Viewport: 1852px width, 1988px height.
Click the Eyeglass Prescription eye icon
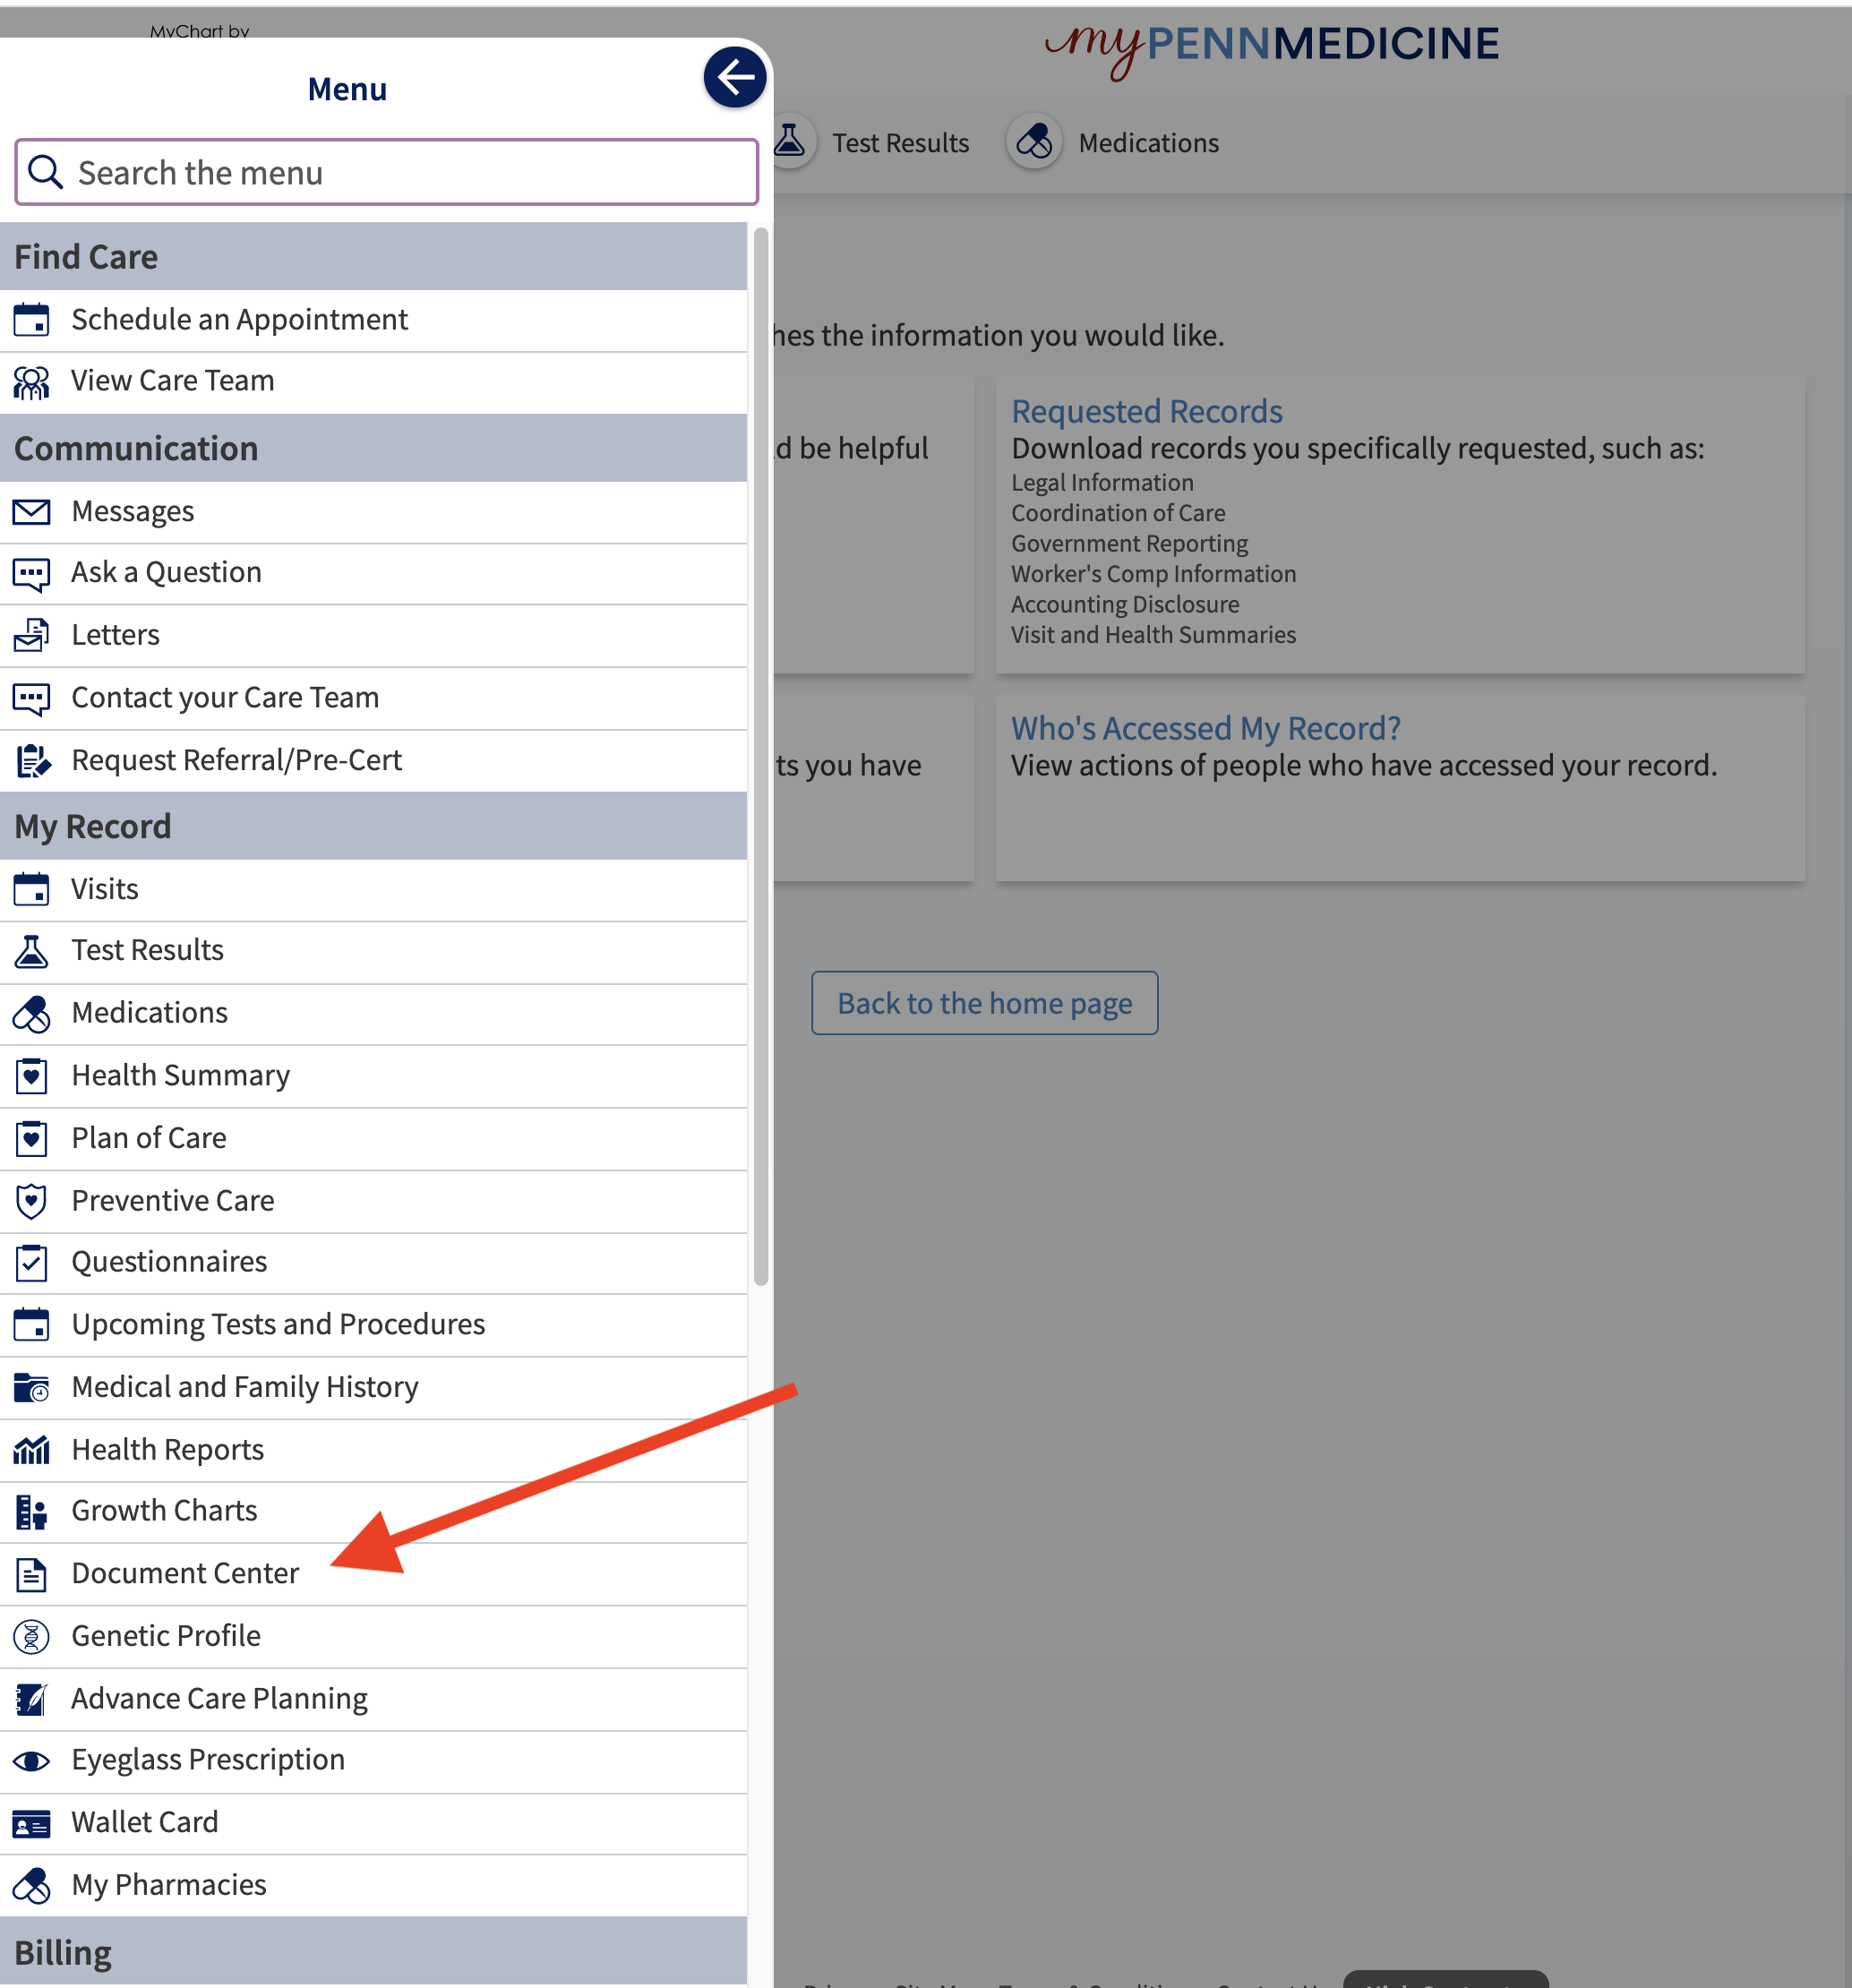click(x=31, y=1761)
